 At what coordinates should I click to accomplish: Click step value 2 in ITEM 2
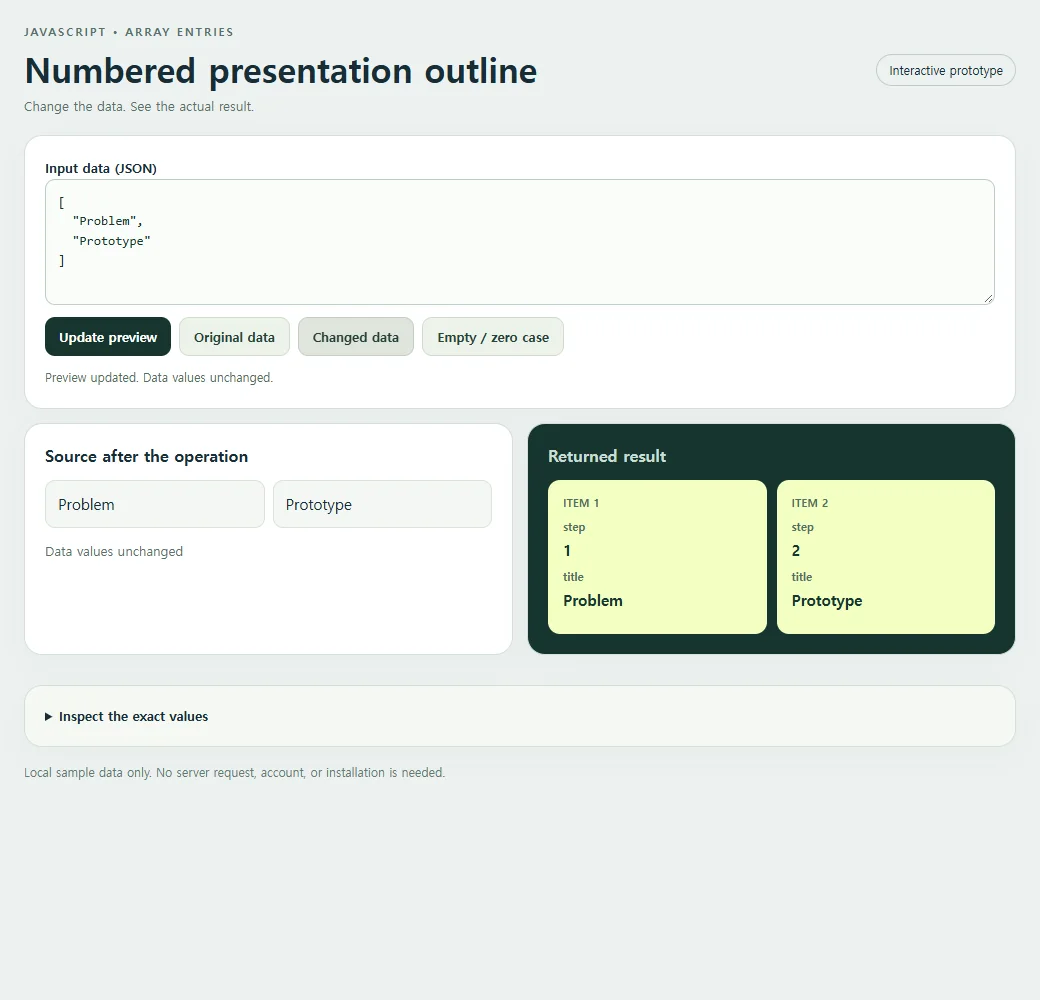pyautogui.click(x=796, y=550)
